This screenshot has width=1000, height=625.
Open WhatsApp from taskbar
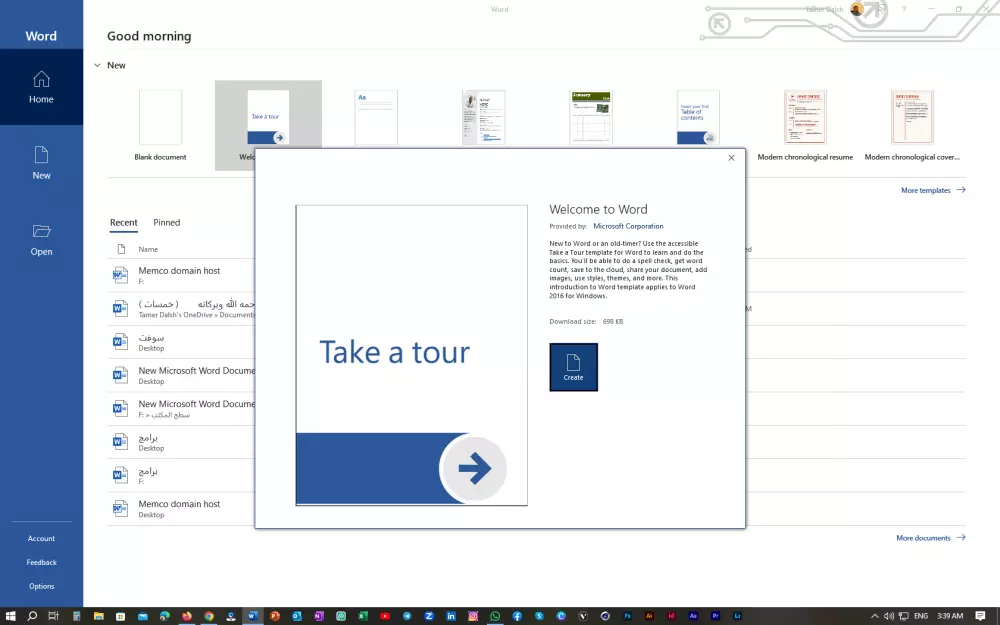coord(495,616)
